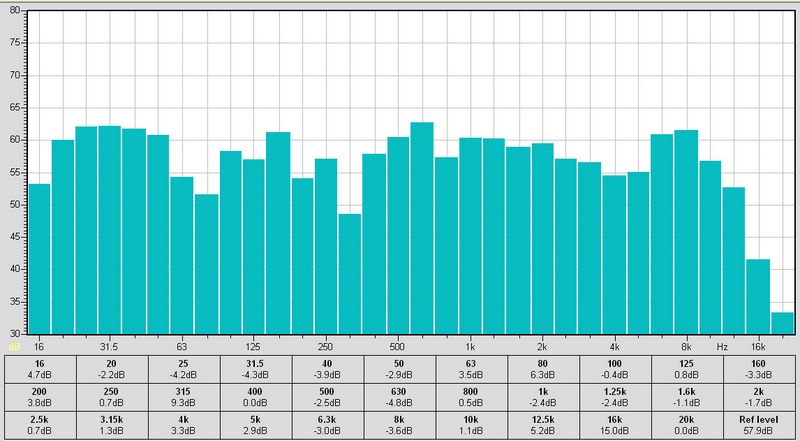
Task: Click the 8k frequency axis label
Action: [686, 347]
